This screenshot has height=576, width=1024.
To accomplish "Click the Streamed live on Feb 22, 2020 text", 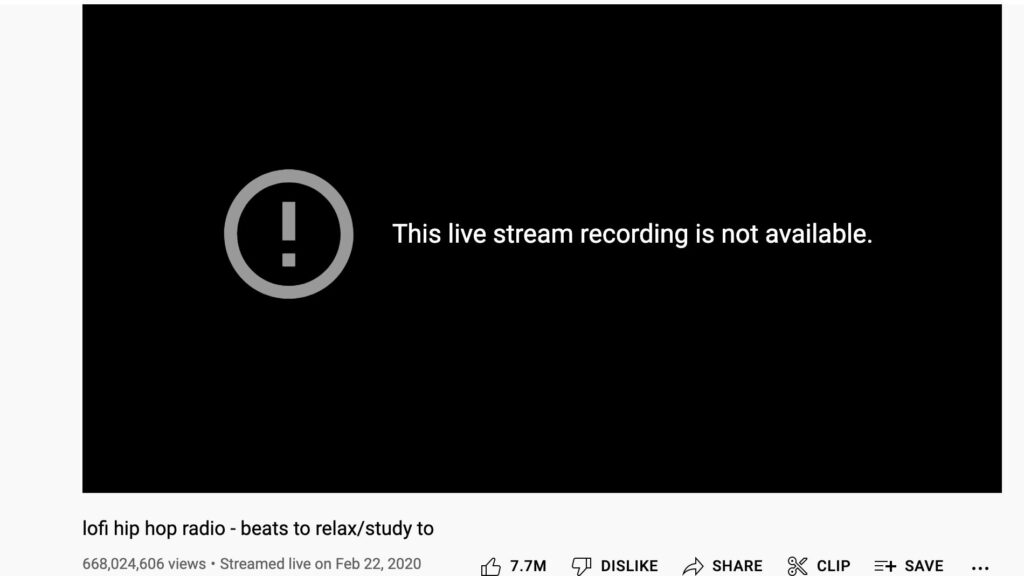I will (320, 564).
